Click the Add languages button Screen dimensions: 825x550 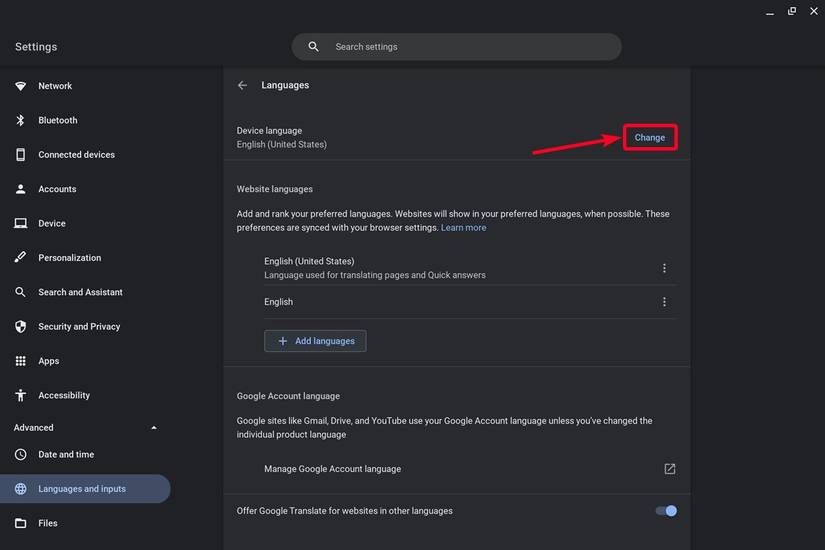pyautogui.click(x=315, y=341)
